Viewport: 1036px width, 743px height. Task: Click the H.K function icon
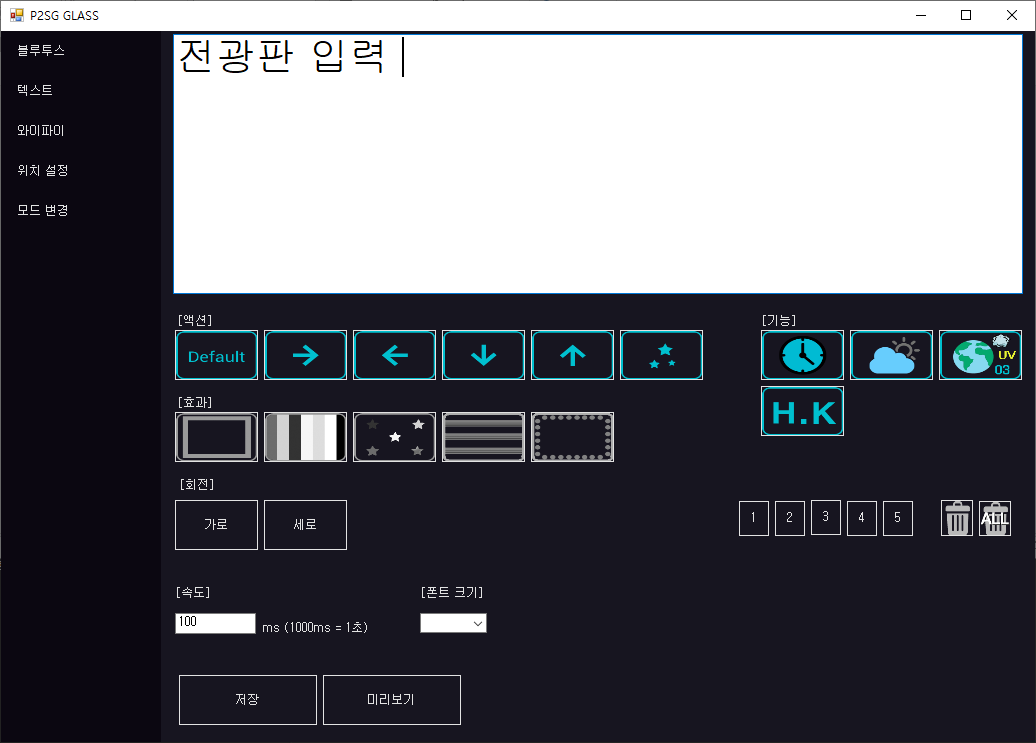pos(802,411)
